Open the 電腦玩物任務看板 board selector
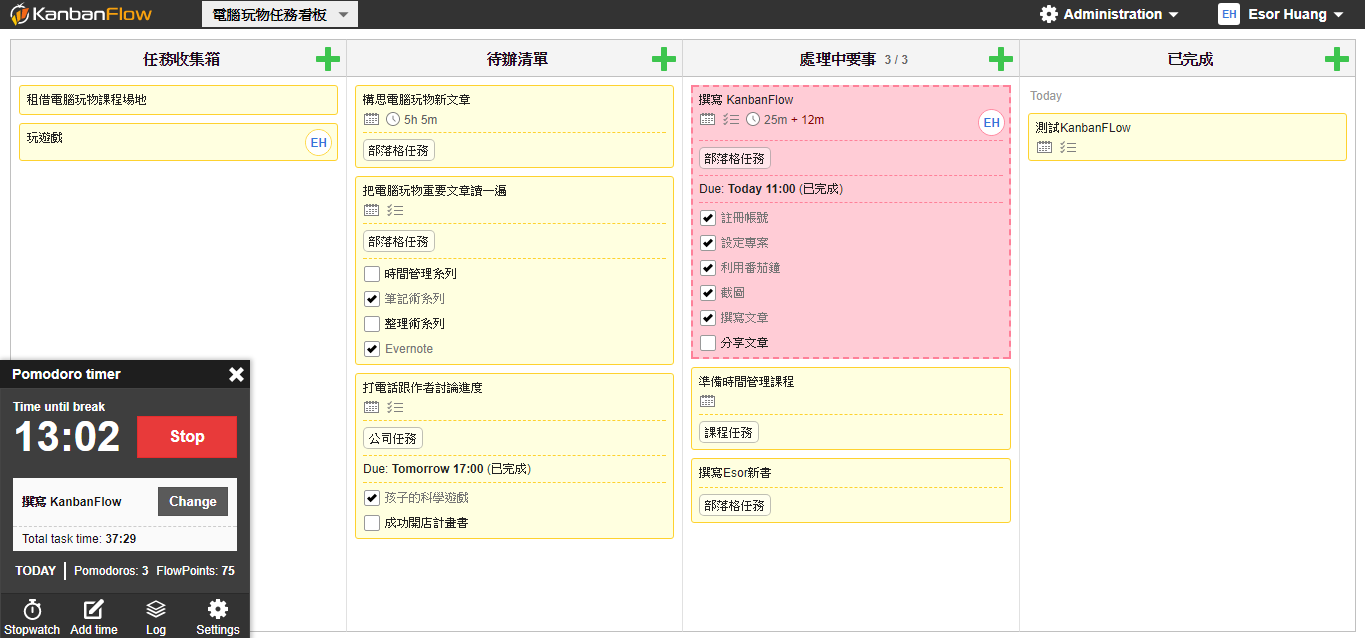The height and width of the screenshot is (638, 1365). (279, 14)
